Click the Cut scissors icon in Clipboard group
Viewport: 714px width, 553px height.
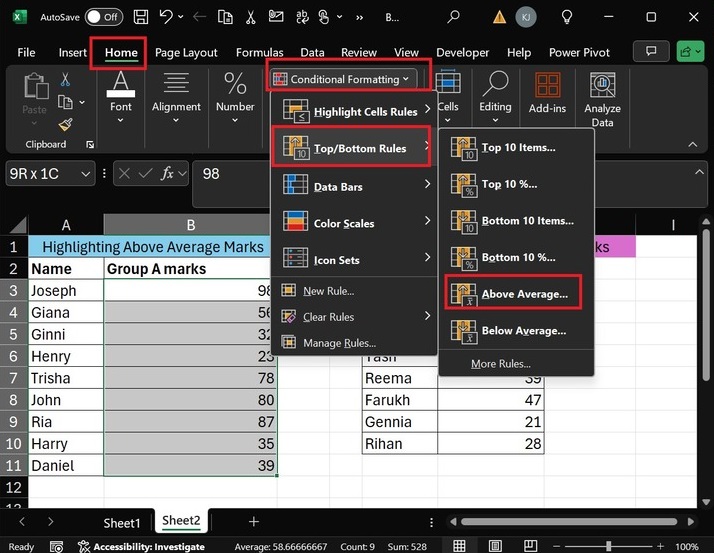pos(66,80)
